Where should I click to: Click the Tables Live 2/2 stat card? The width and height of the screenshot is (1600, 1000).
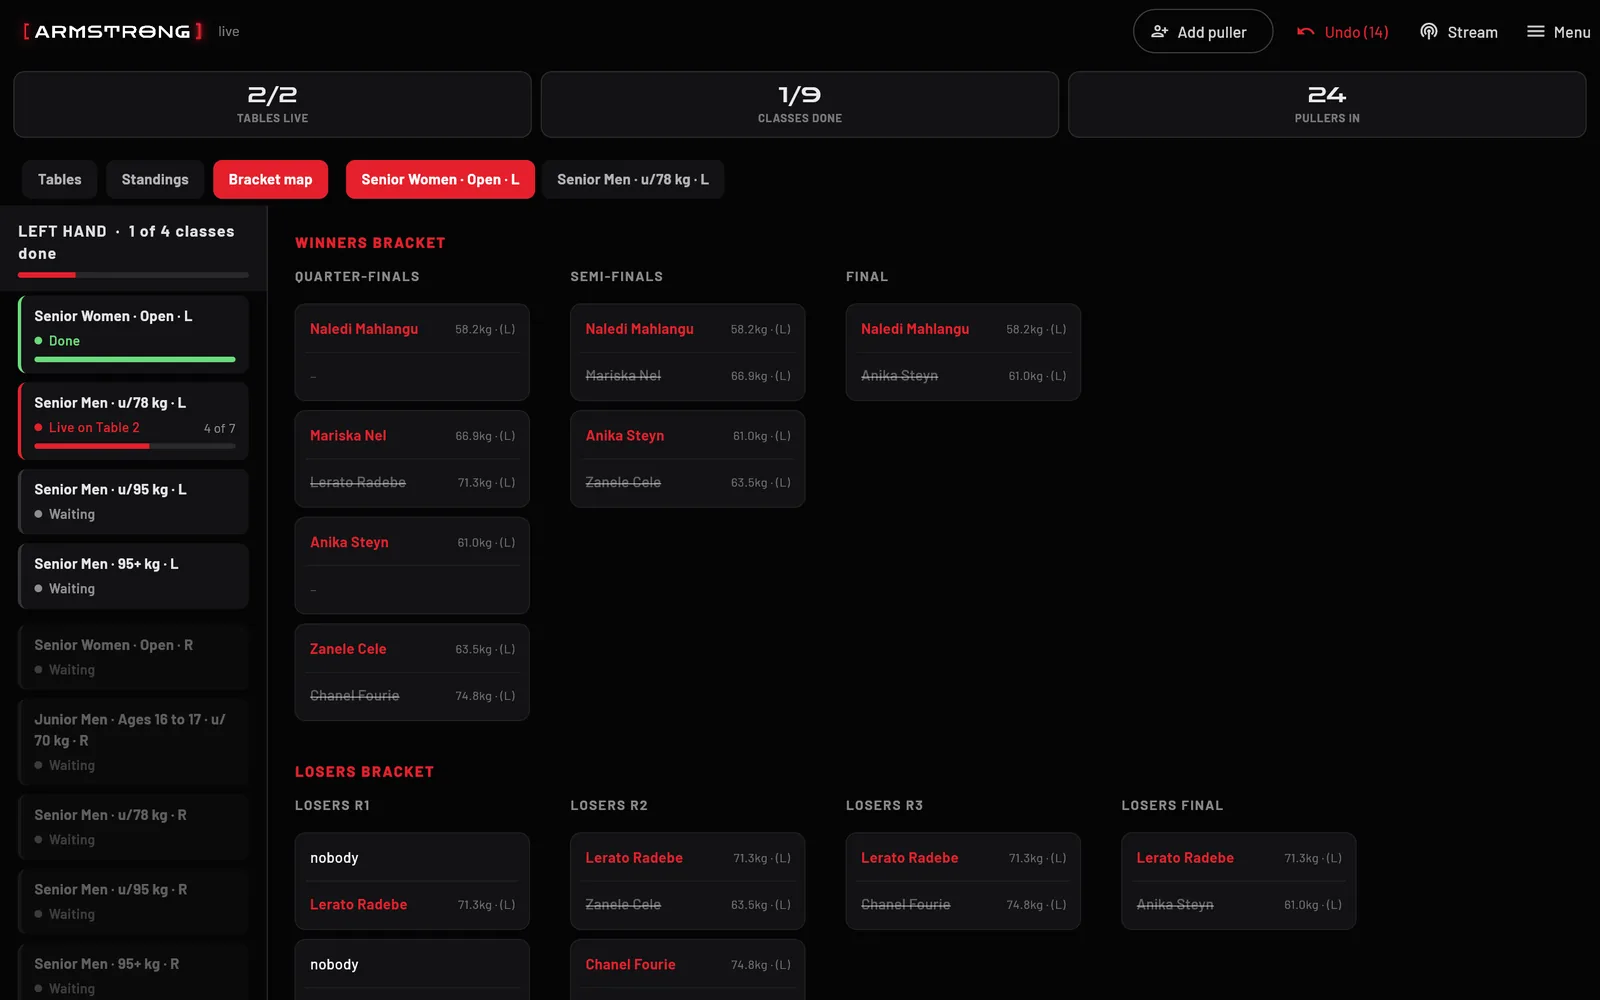(x=272, y=104)
